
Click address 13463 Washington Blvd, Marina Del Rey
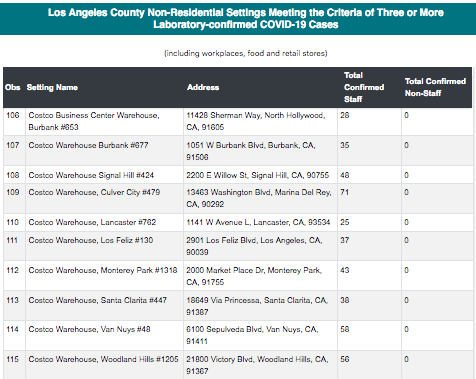pos(259,198)
